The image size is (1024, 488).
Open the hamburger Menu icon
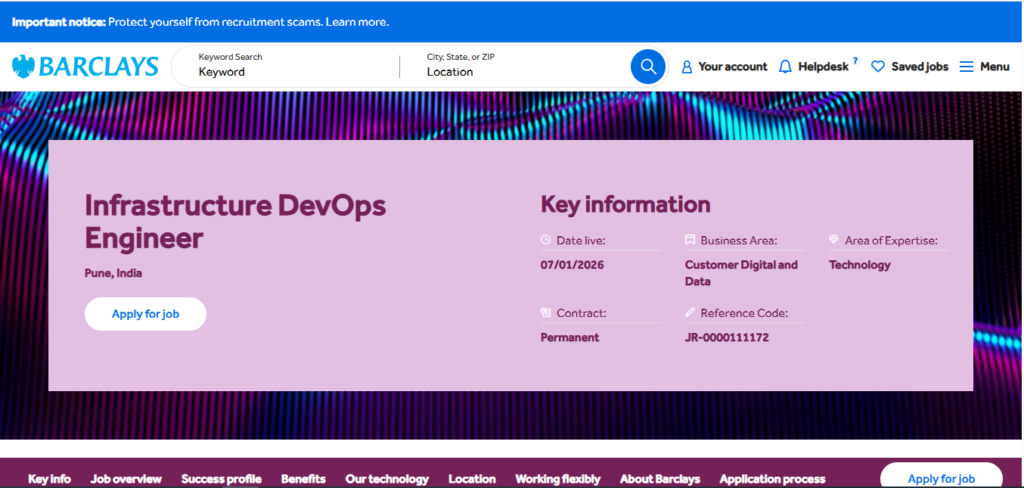[967, 67]
